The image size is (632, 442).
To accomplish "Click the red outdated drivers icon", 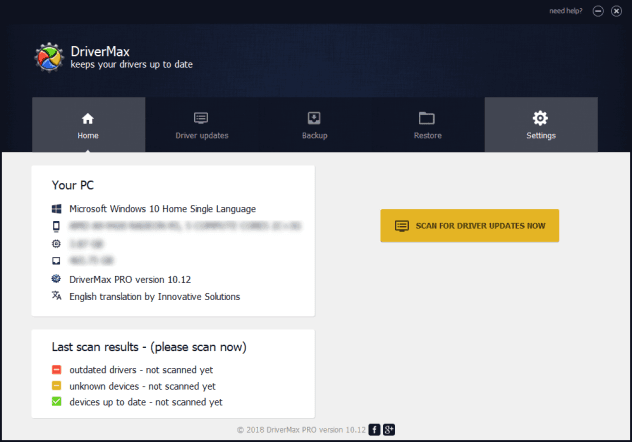I will point(56,369).
